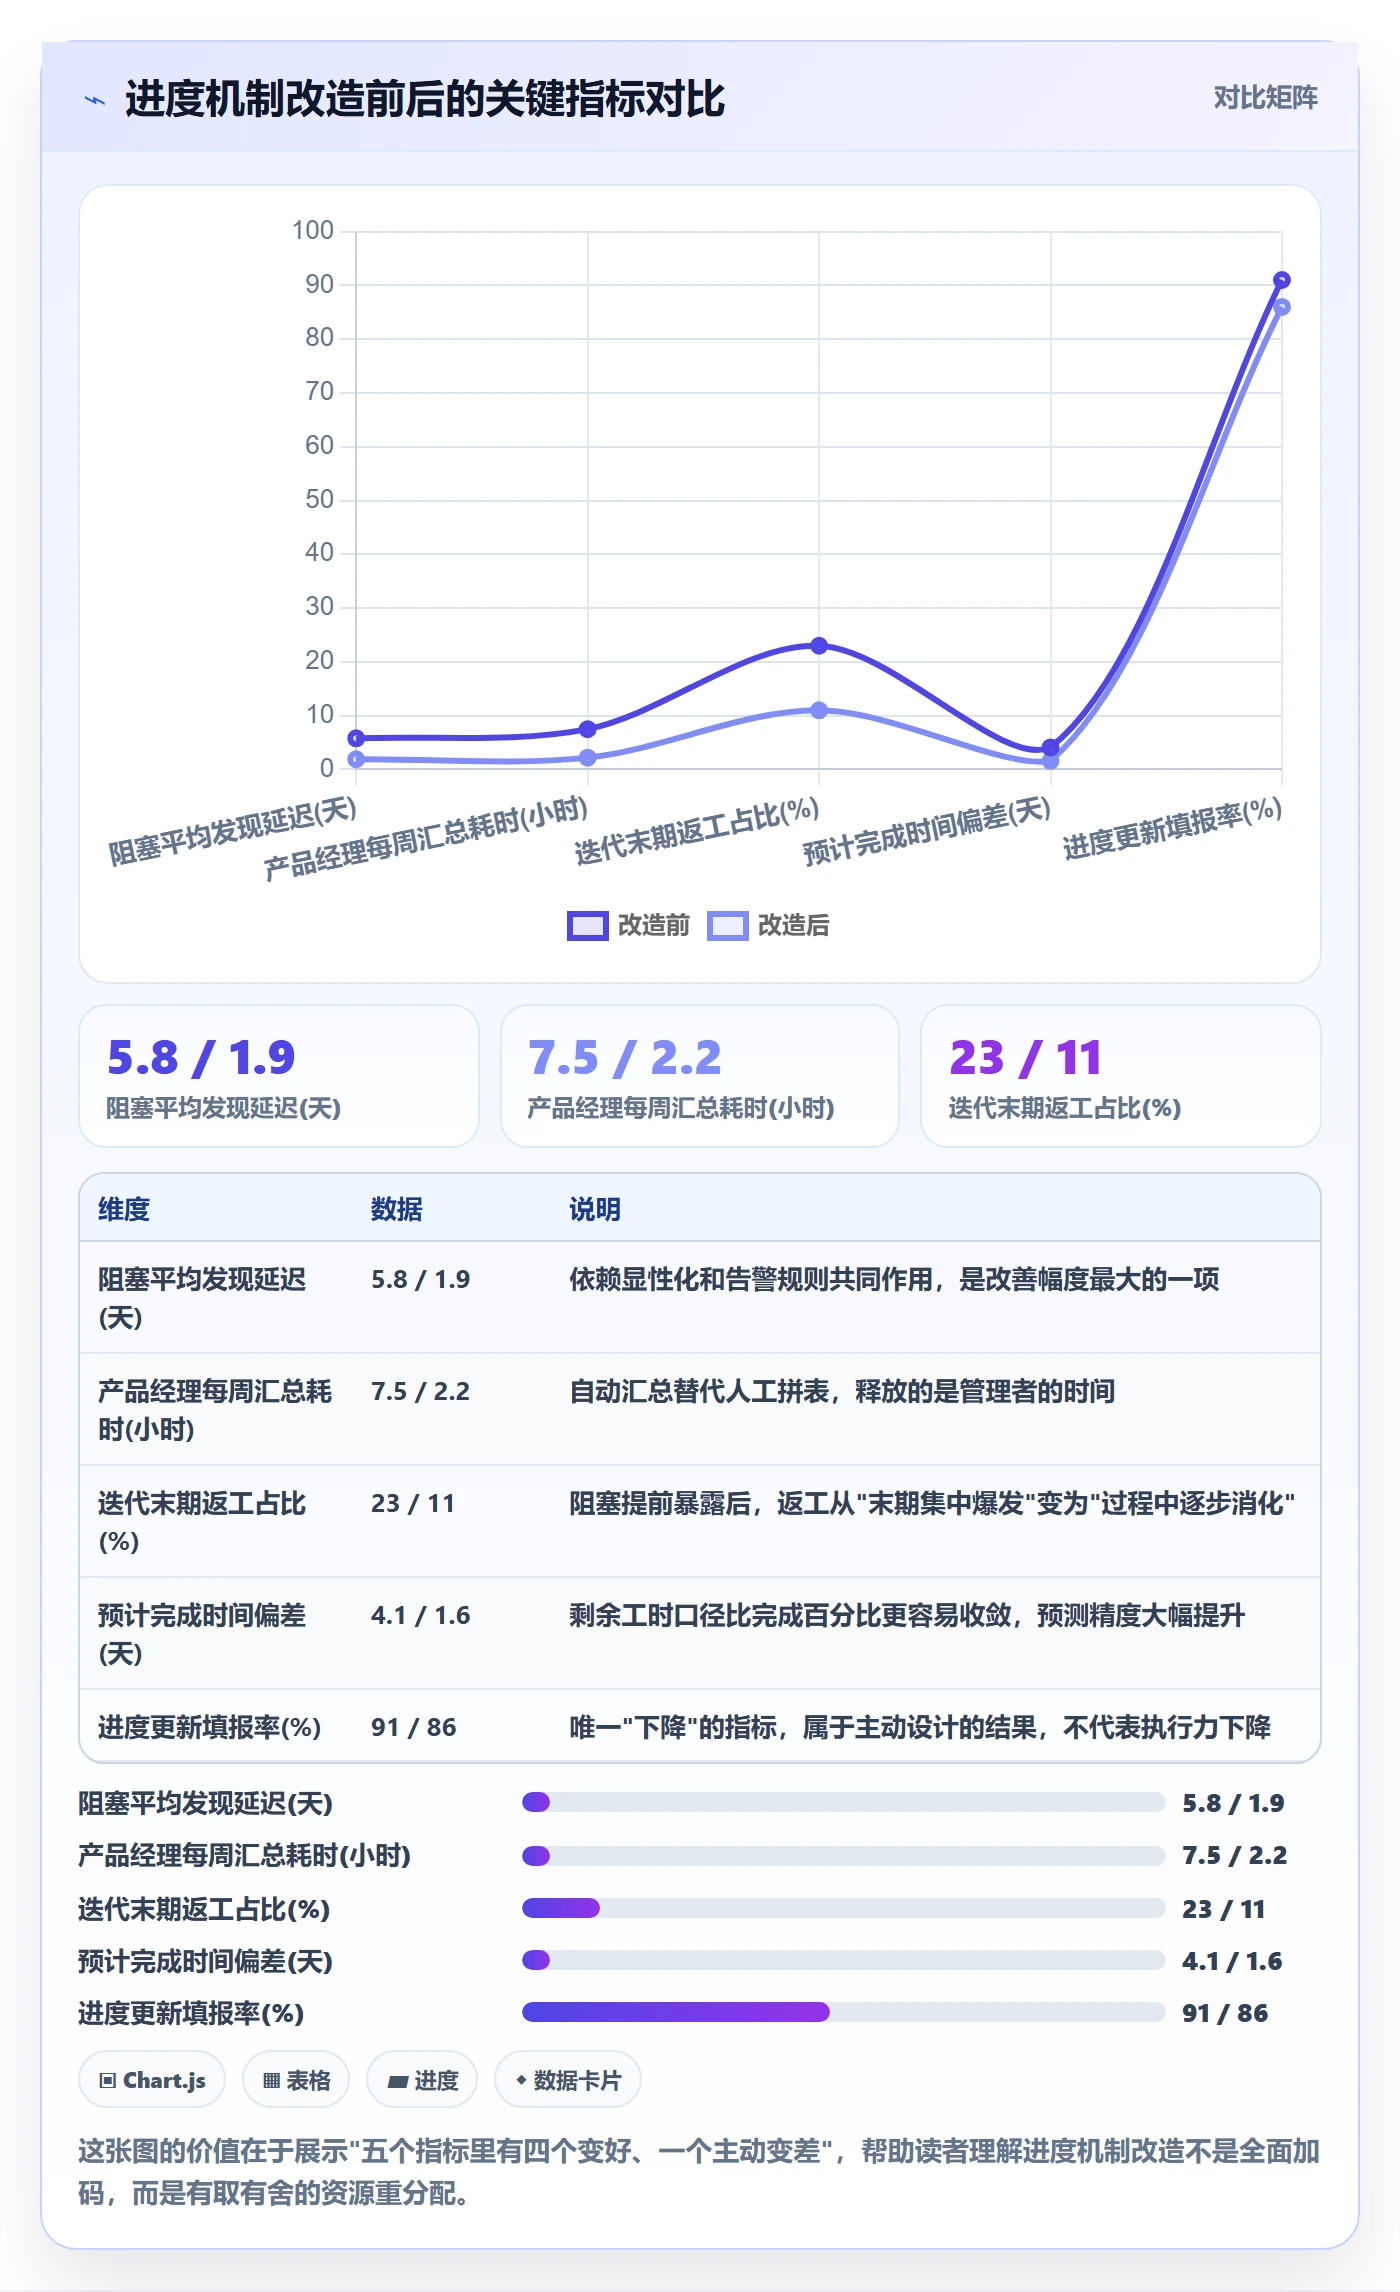Screen dimensions: 1400x2292
Task: Click the 唯一"下降"的指标 description cell
Action: coord(920,1727)
